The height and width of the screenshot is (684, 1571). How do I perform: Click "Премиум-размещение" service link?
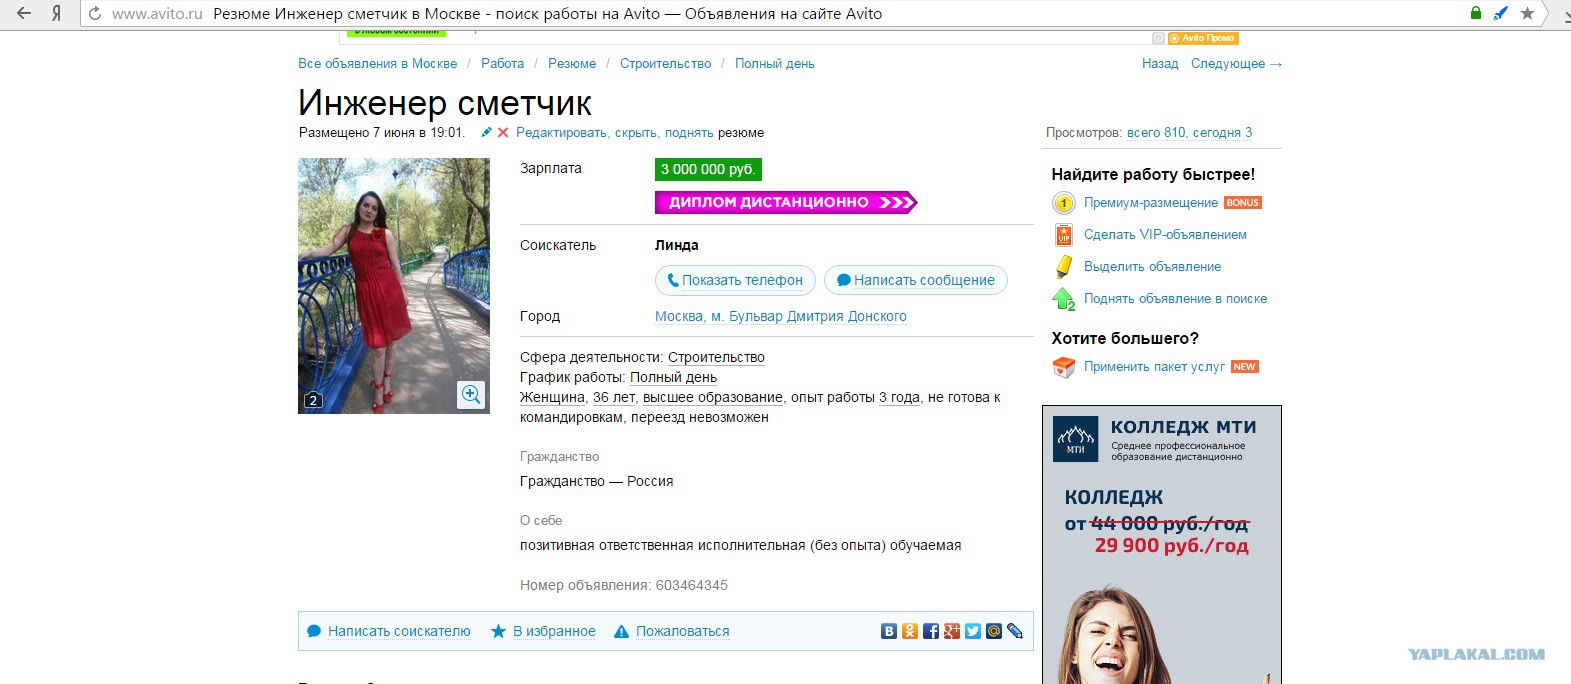1151,202
